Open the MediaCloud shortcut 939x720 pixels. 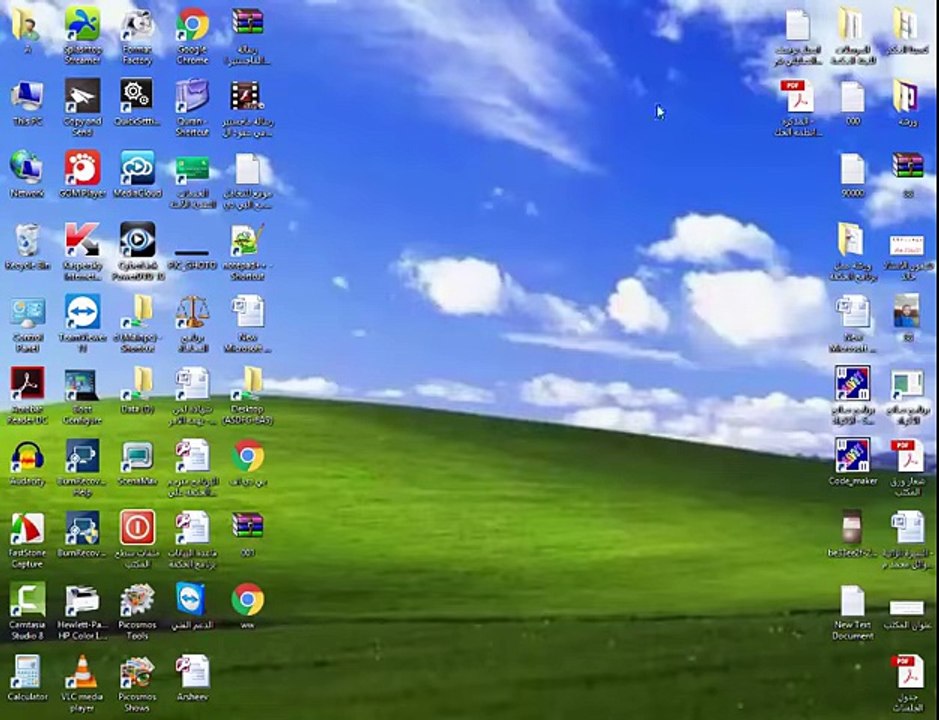coord(137,174)
